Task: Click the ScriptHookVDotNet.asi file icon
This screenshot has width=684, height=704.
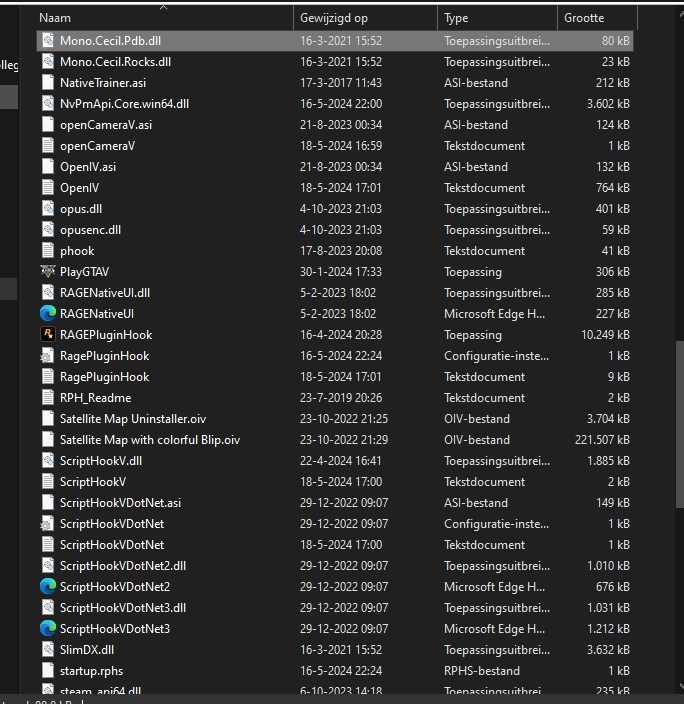Action: [x=48, y=502]
